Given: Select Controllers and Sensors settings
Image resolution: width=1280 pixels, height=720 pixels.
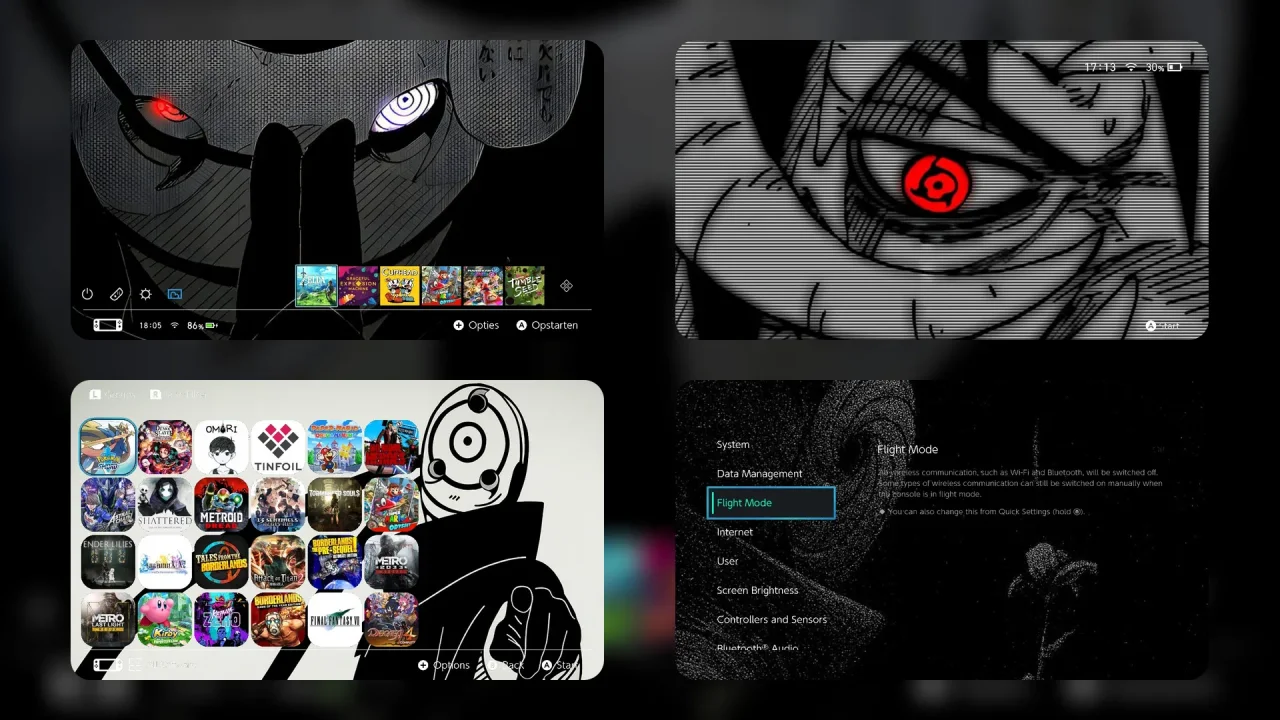Looking at the screenshot, I should [771, 619].
